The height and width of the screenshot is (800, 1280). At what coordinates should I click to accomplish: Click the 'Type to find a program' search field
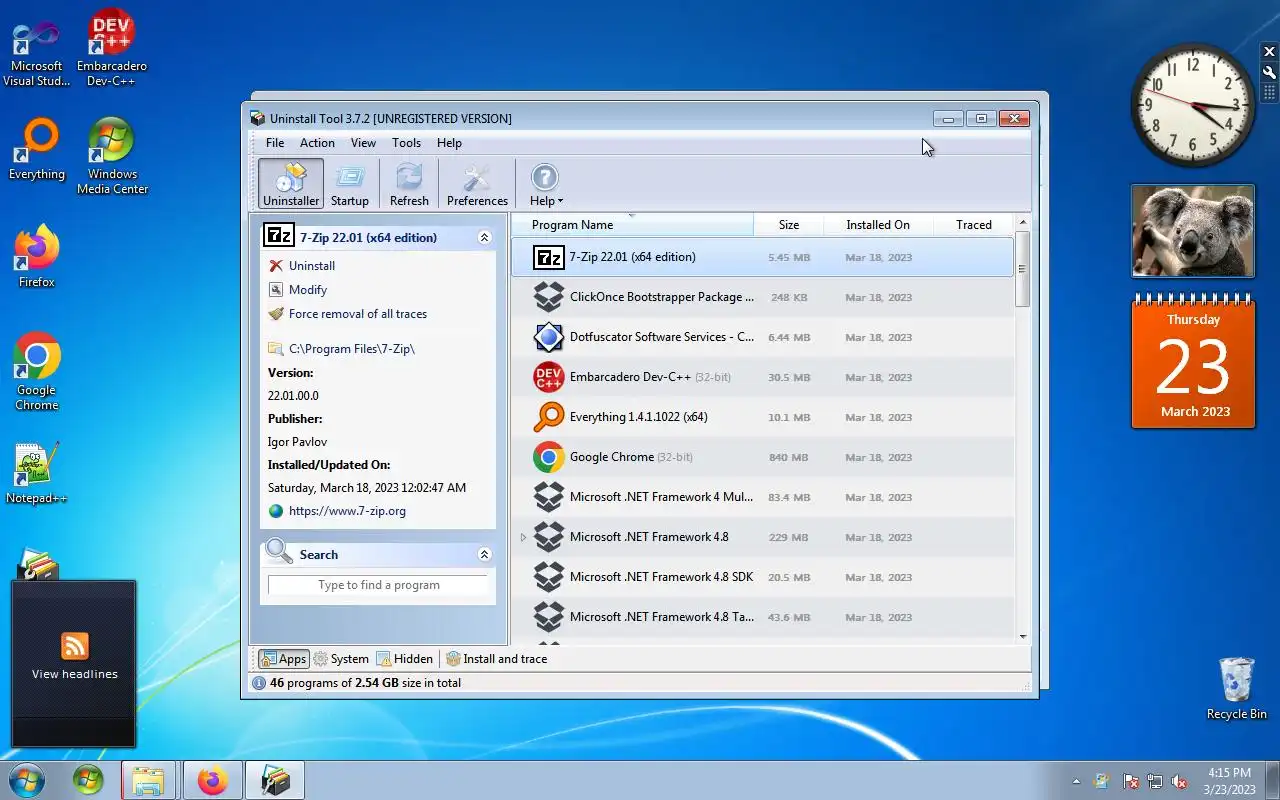(378, 585)
